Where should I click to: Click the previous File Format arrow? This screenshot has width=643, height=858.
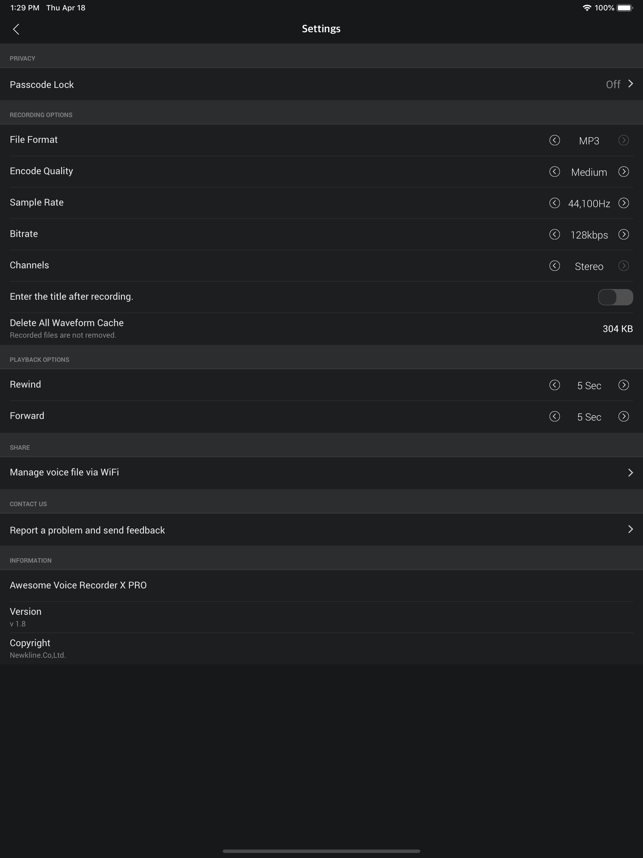pyautogui.click(x=554, y=141)
